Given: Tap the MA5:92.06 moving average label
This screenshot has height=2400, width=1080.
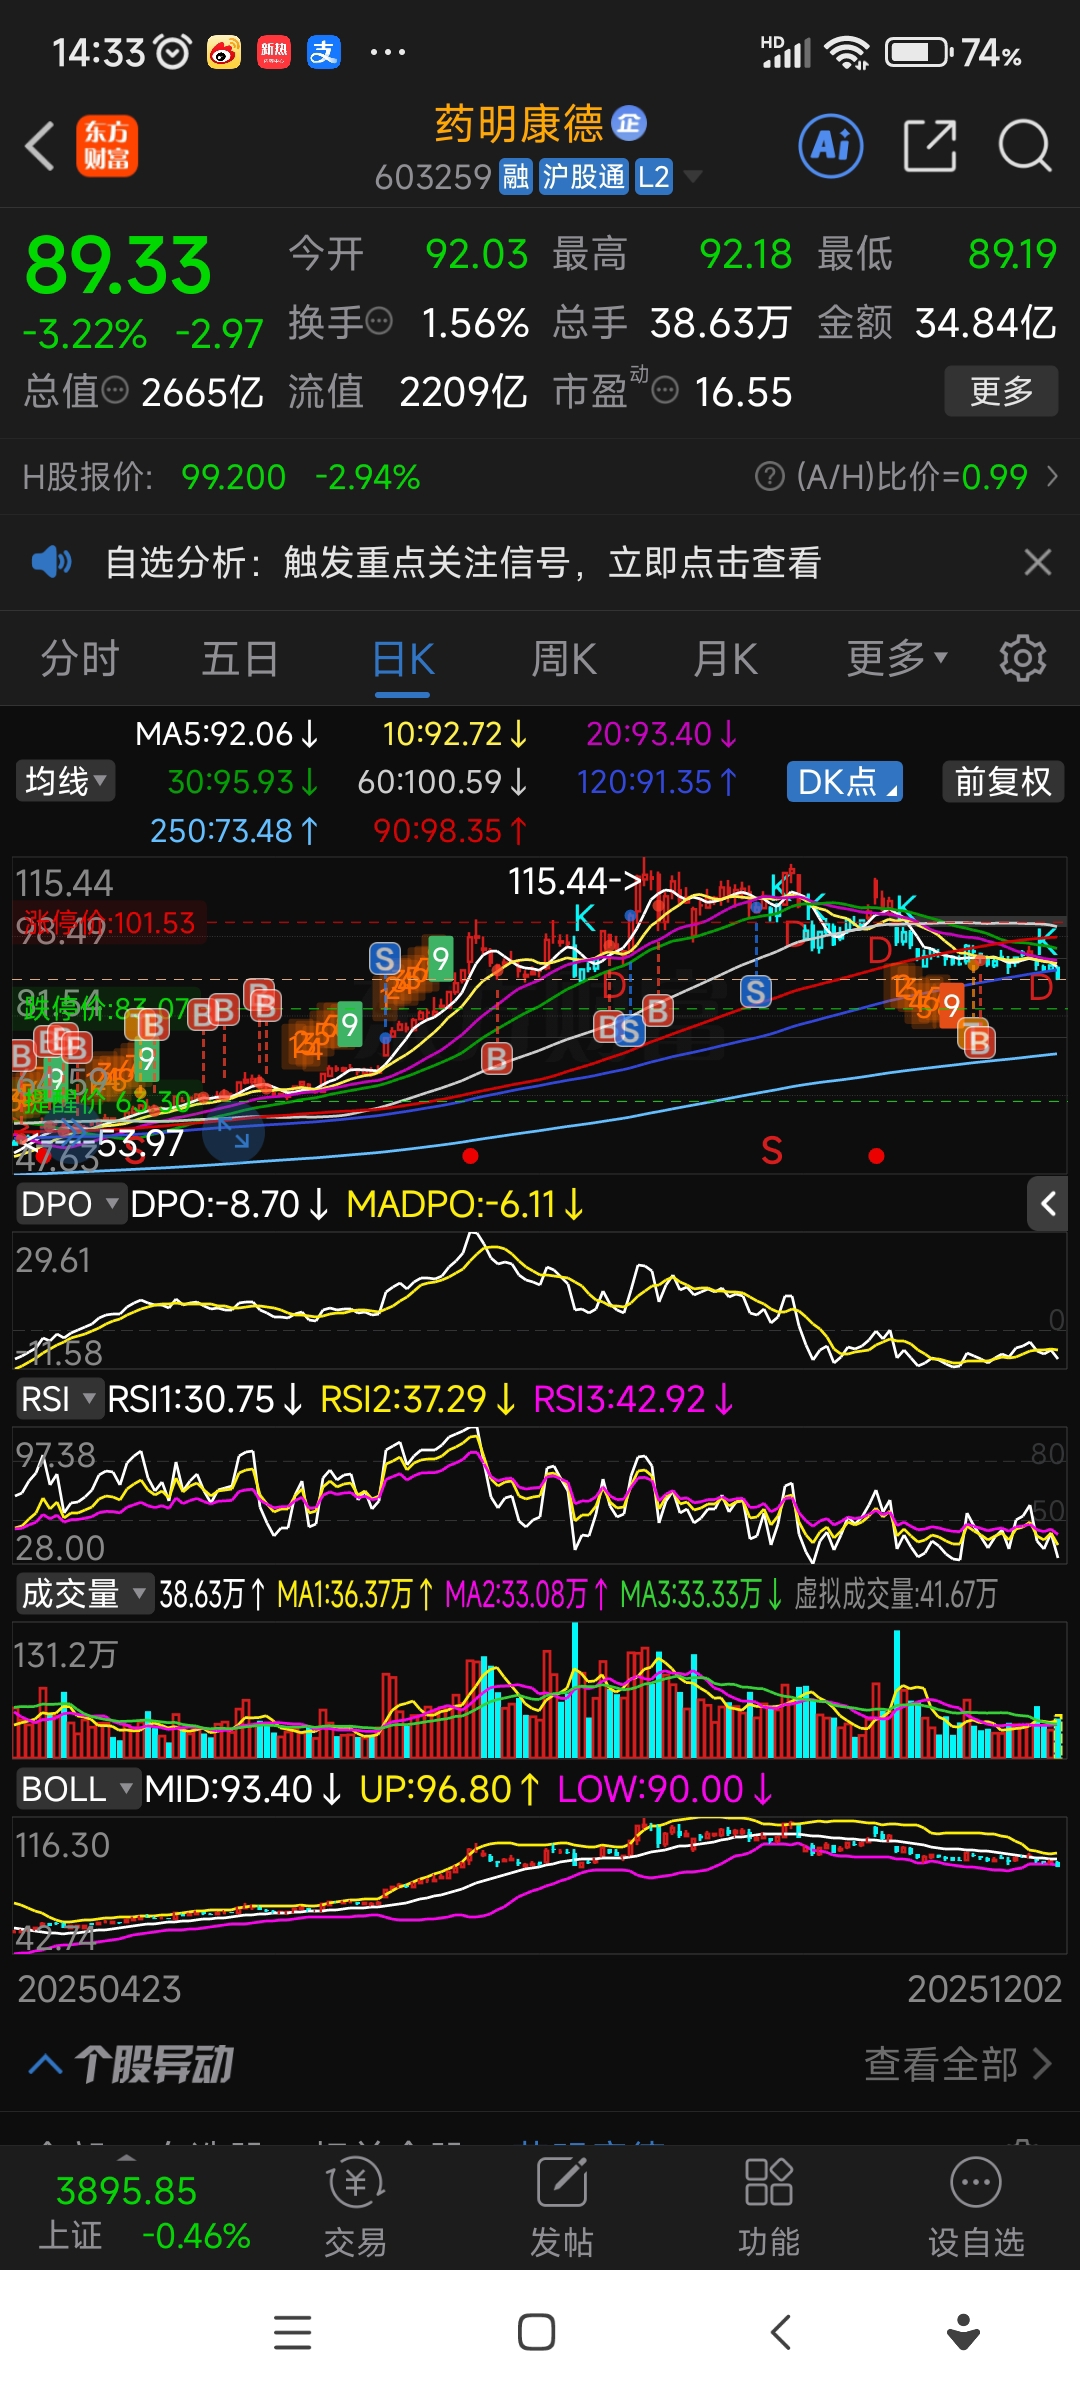Looking at the screenshot, I should (226, 734).
